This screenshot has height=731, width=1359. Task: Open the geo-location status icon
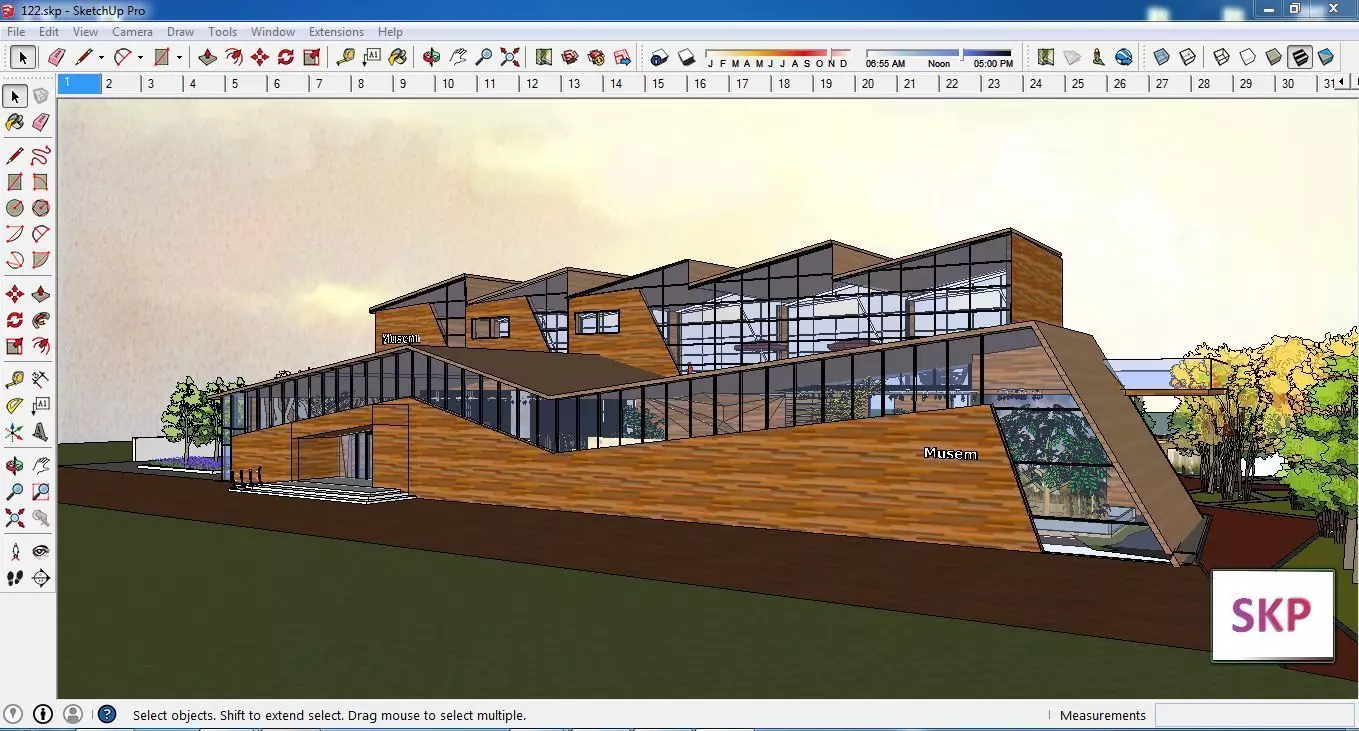pos(14,714)
